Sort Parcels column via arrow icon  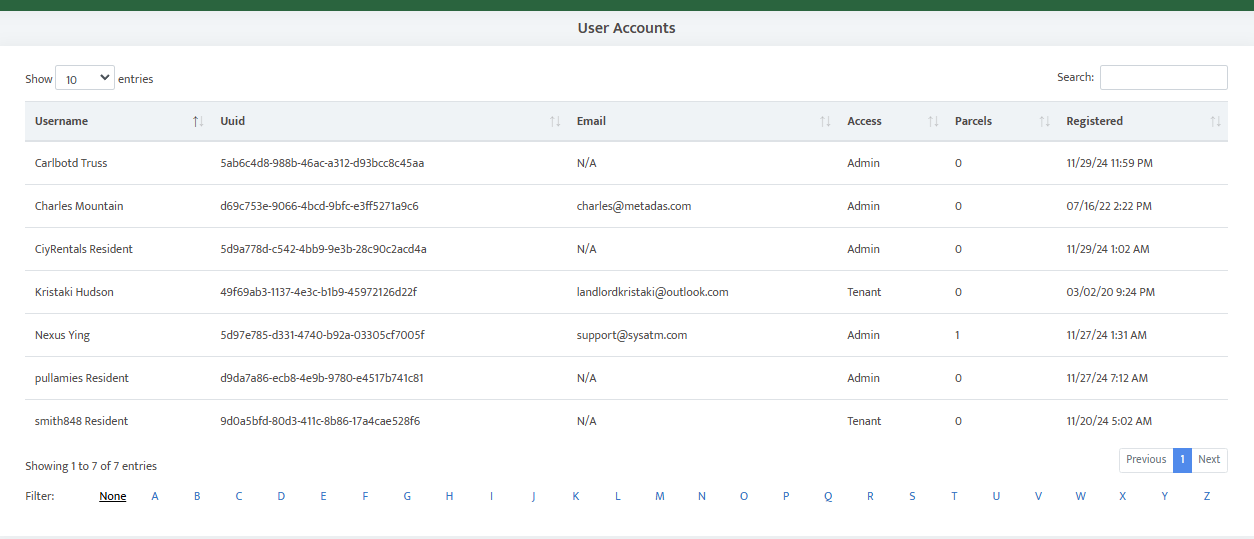coord(1044,121)
